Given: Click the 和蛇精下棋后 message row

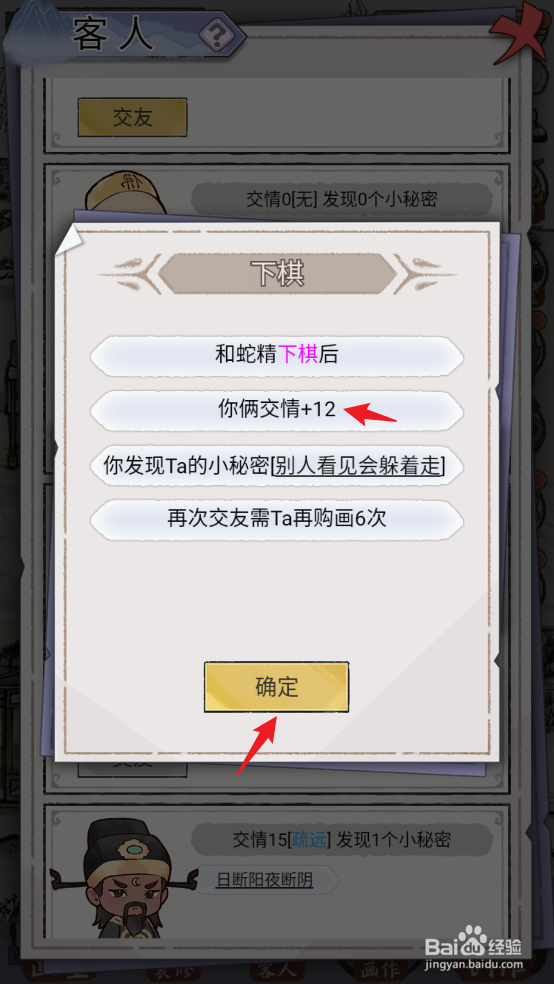Looking at the screenshot, I should pyautogui.click(x=277, y=355).
